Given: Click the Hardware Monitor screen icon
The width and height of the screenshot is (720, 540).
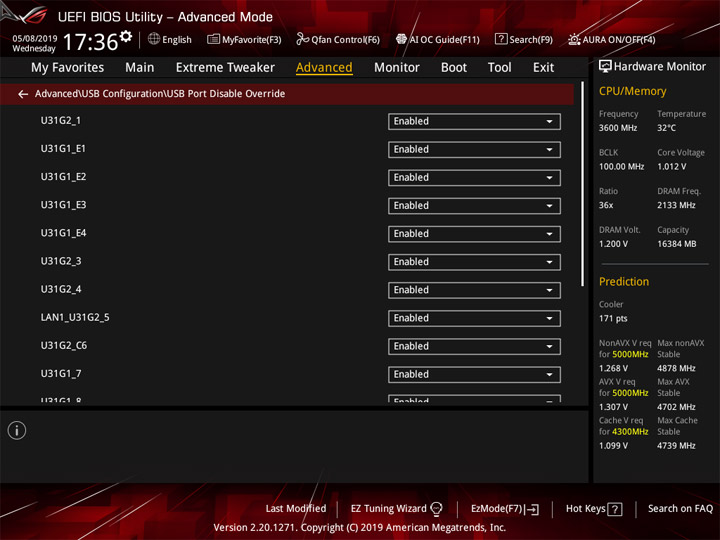Looking at the screenshot, I should click(x=605, y=67).
